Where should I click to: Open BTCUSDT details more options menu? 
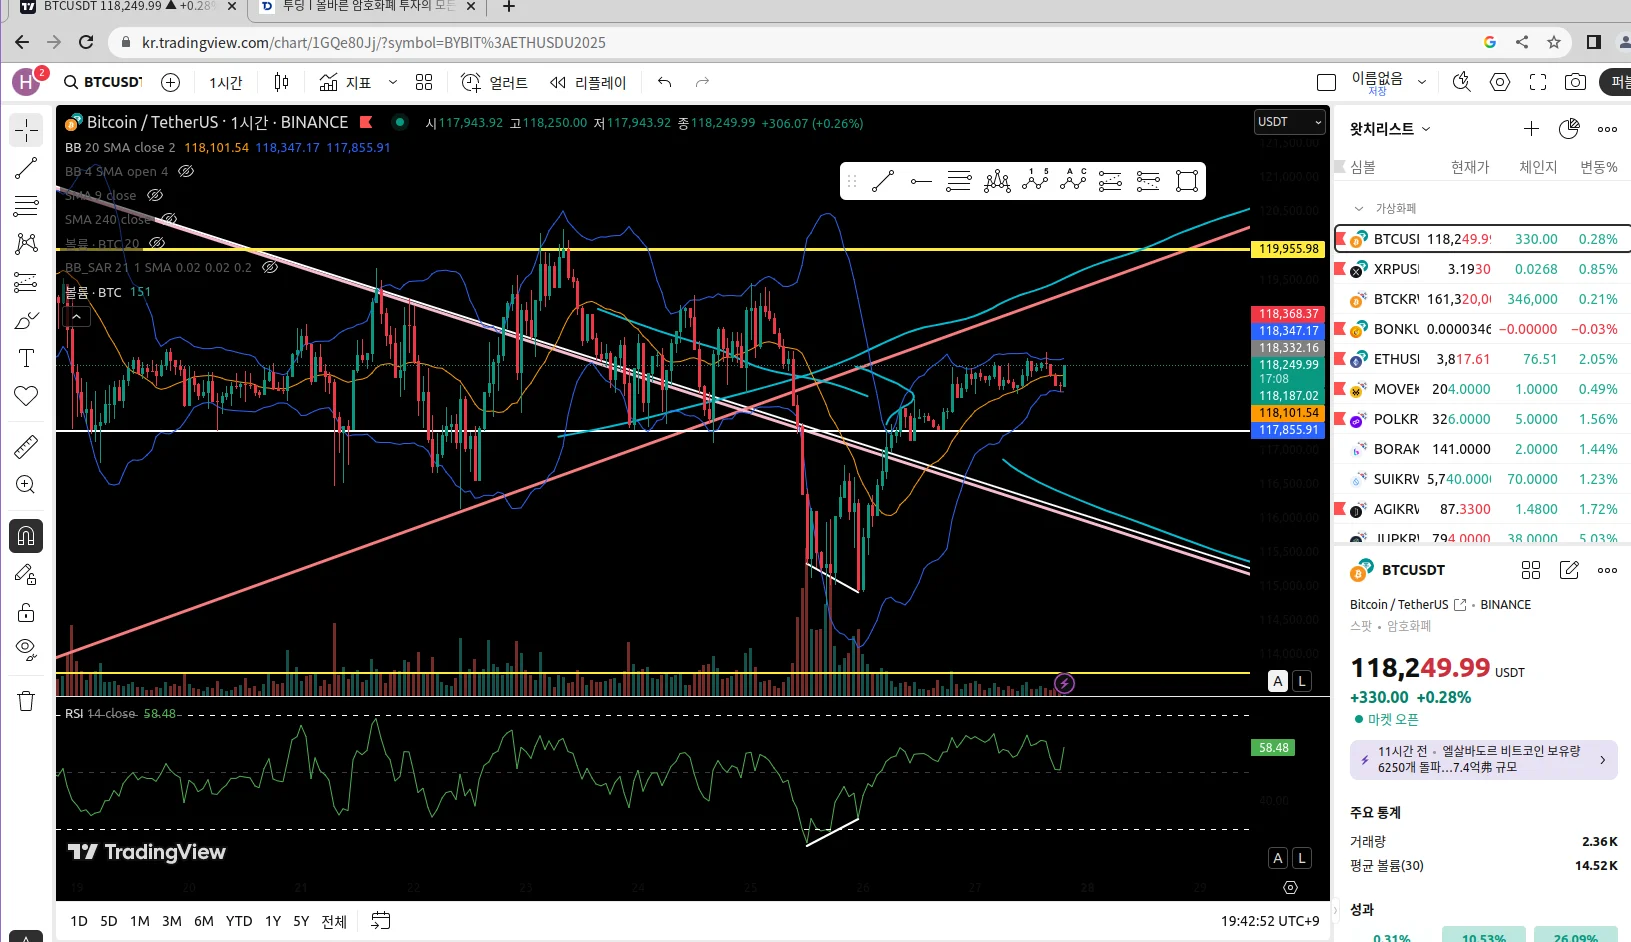[1607, 570]
